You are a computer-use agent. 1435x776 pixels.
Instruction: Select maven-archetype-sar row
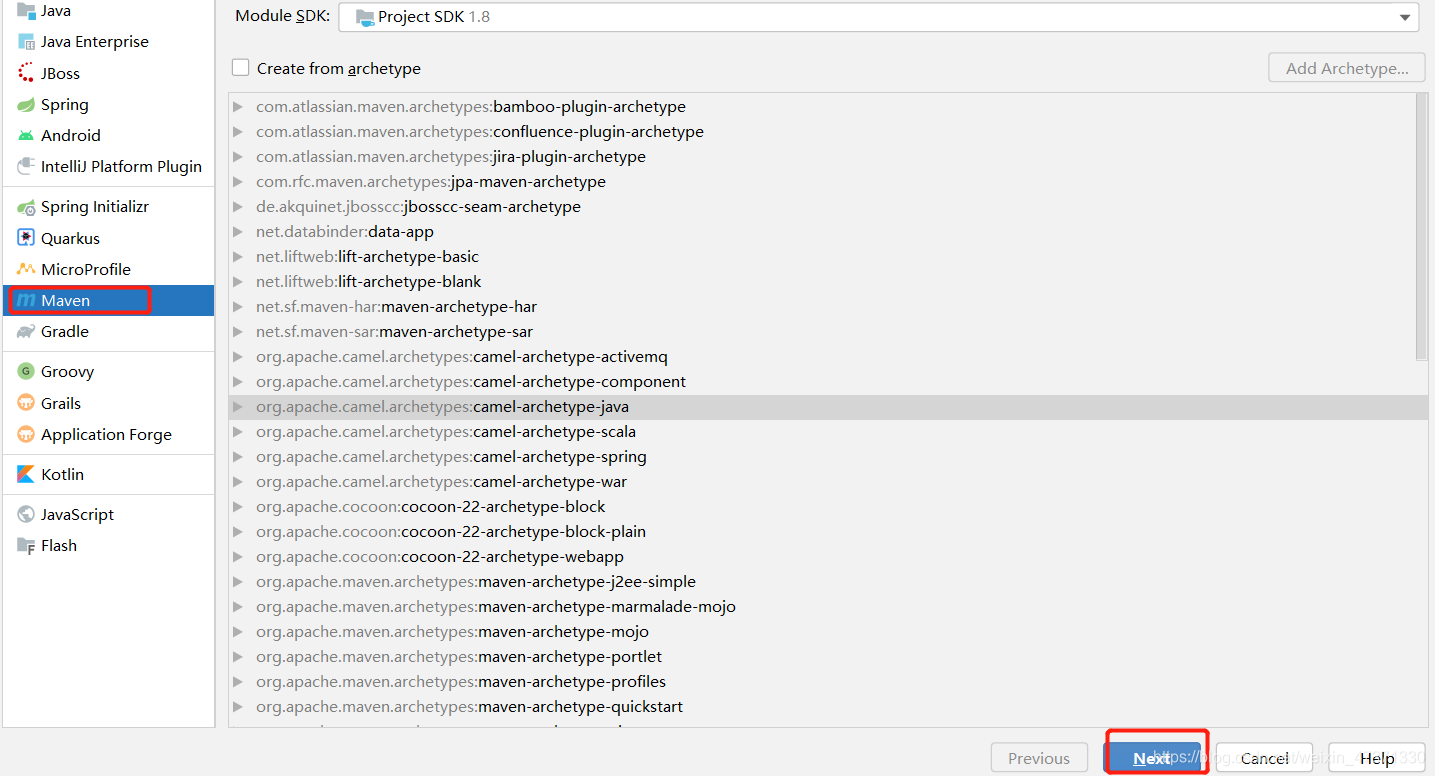coord(828,332)
